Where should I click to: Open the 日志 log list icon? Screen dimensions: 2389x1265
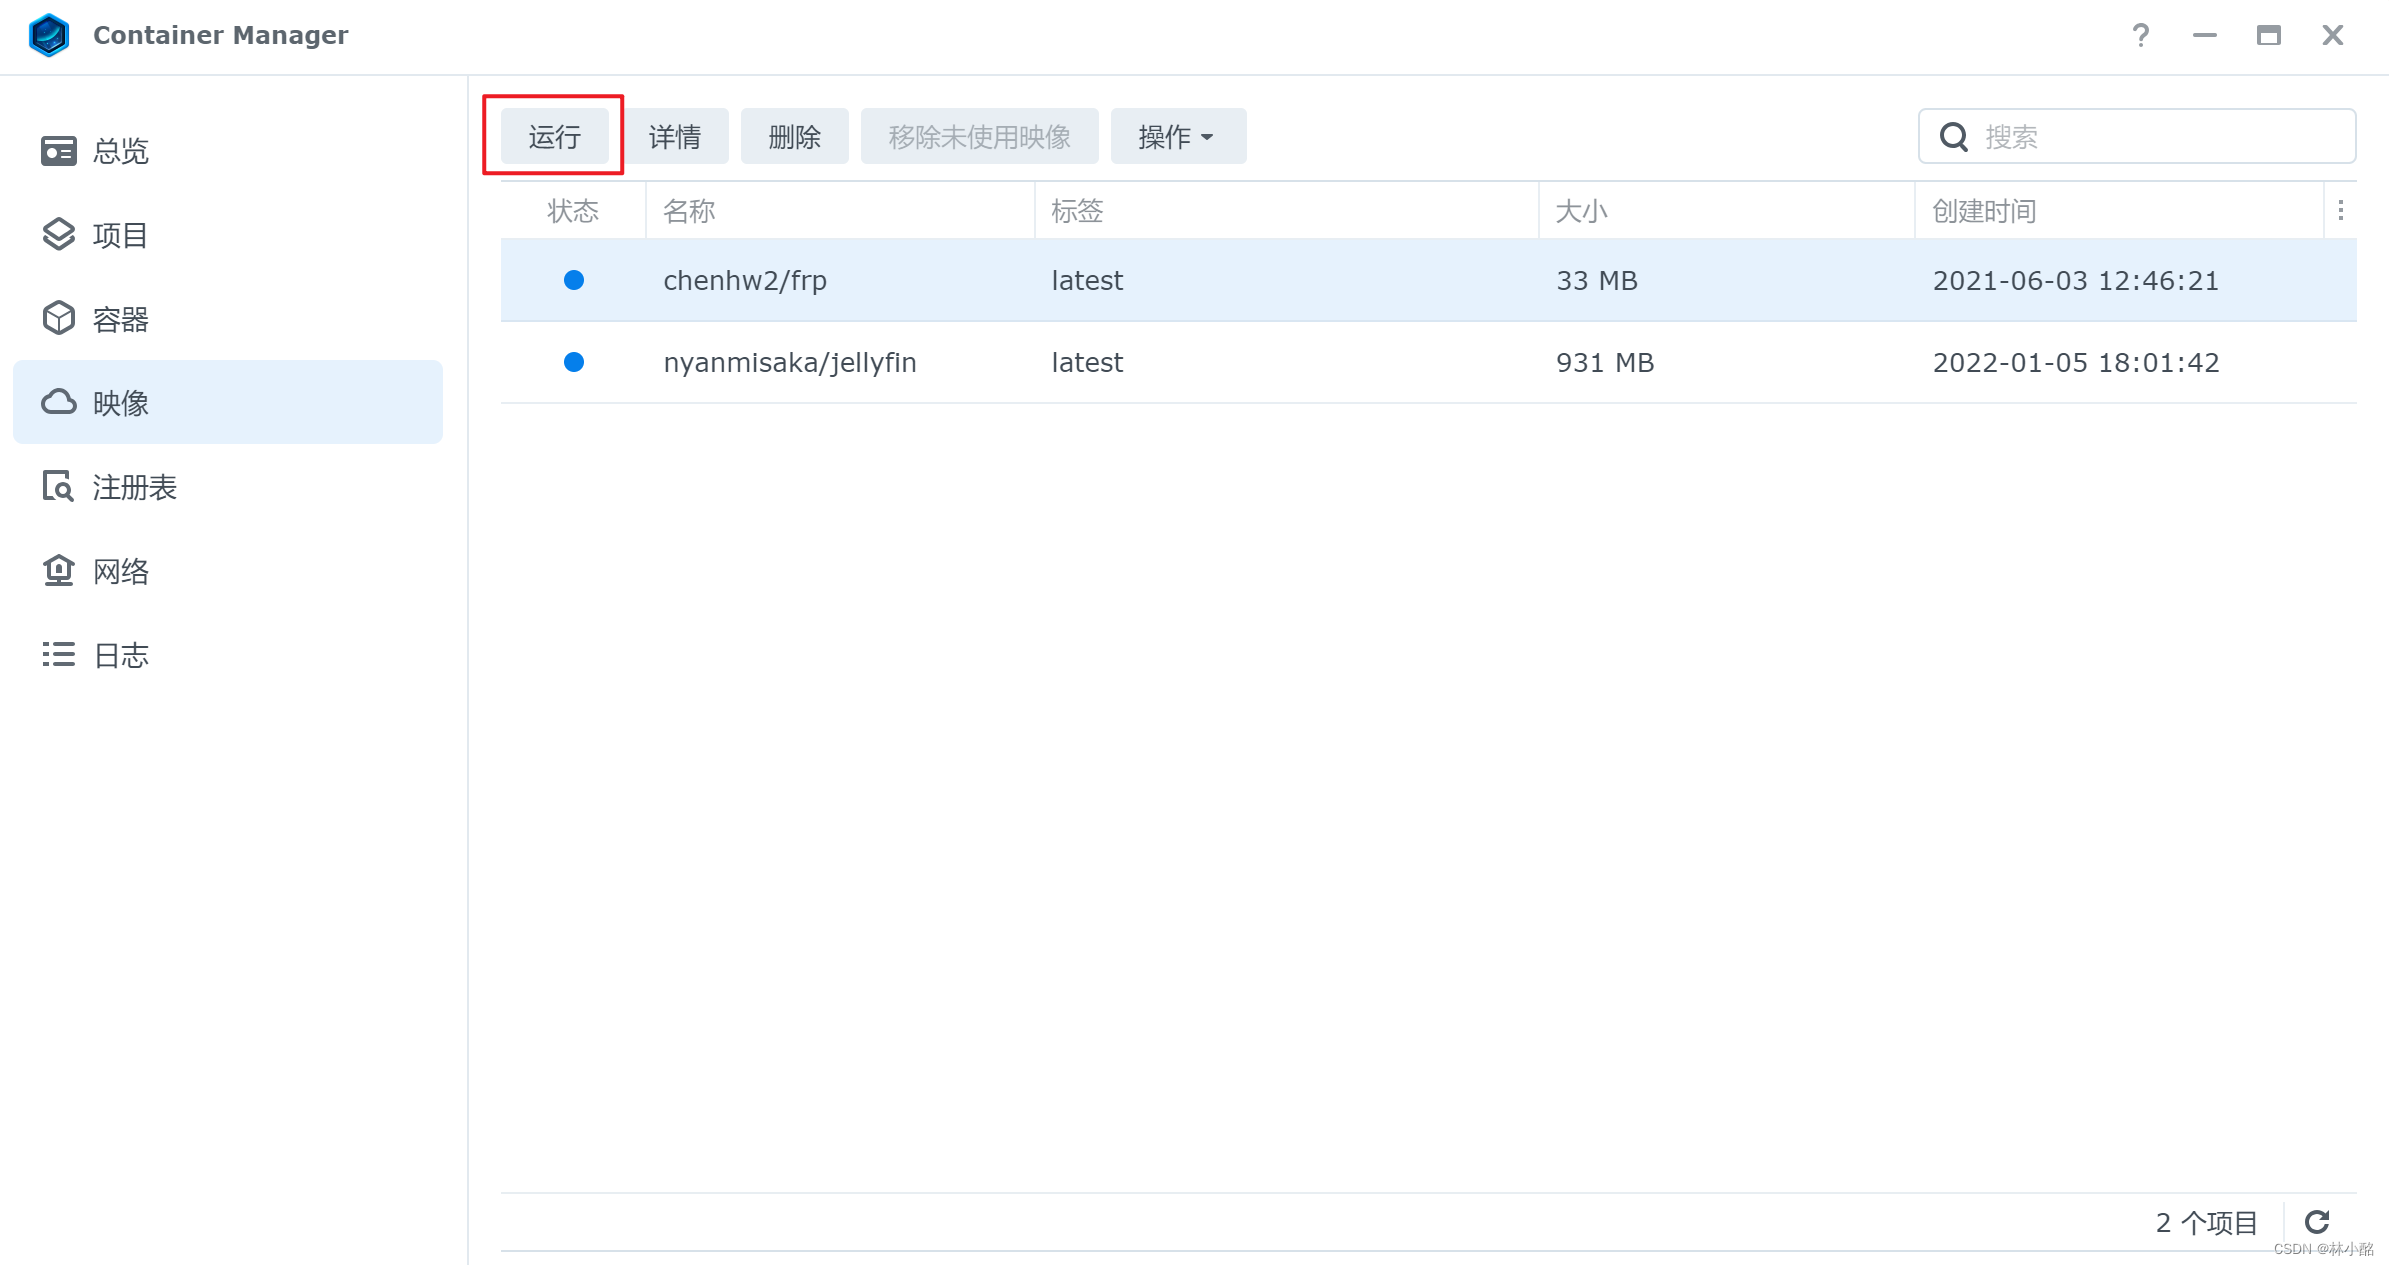(x=59, y=654)
